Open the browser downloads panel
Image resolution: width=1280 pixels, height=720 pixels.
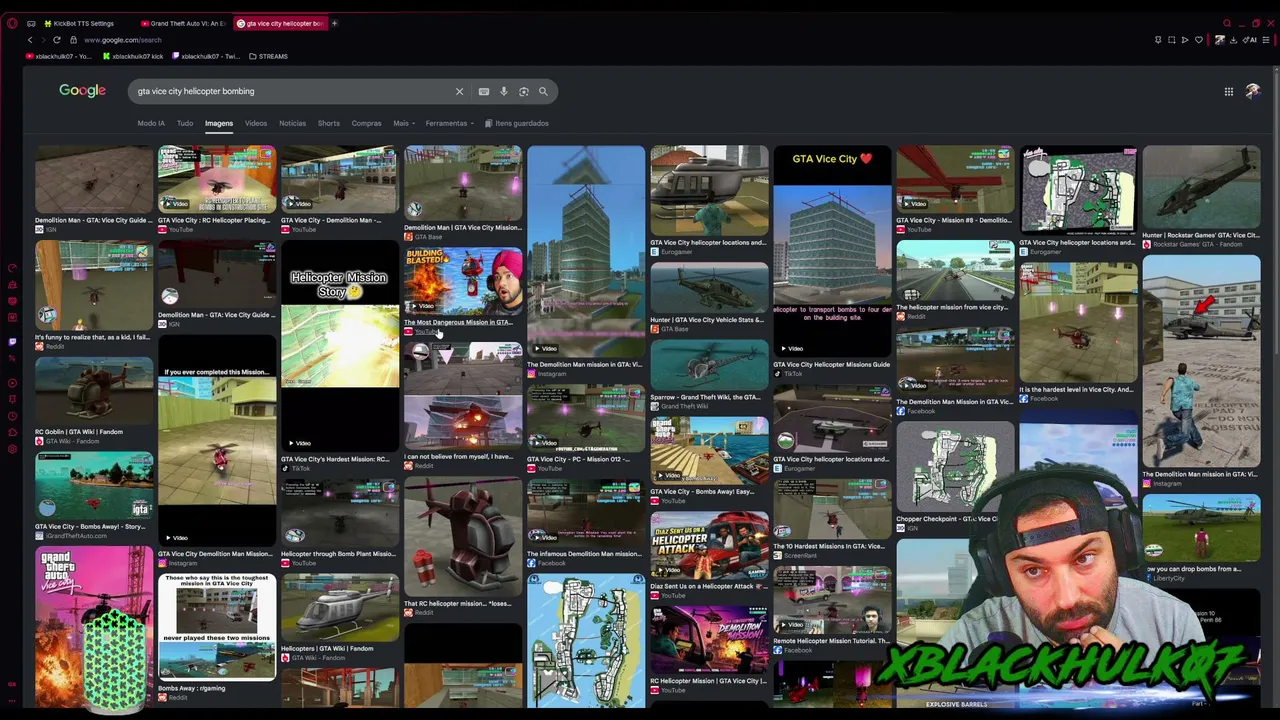coord(1233,40)
